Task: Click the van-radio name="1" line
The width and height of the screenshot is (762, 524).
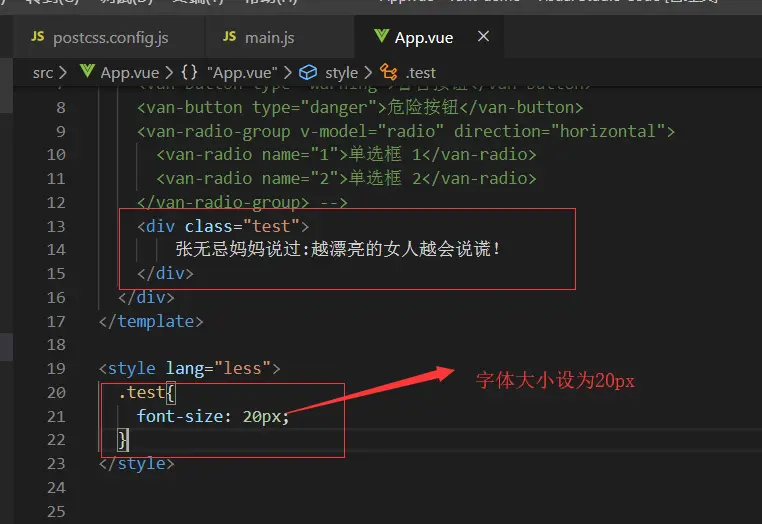Action: tap(346, 155)
